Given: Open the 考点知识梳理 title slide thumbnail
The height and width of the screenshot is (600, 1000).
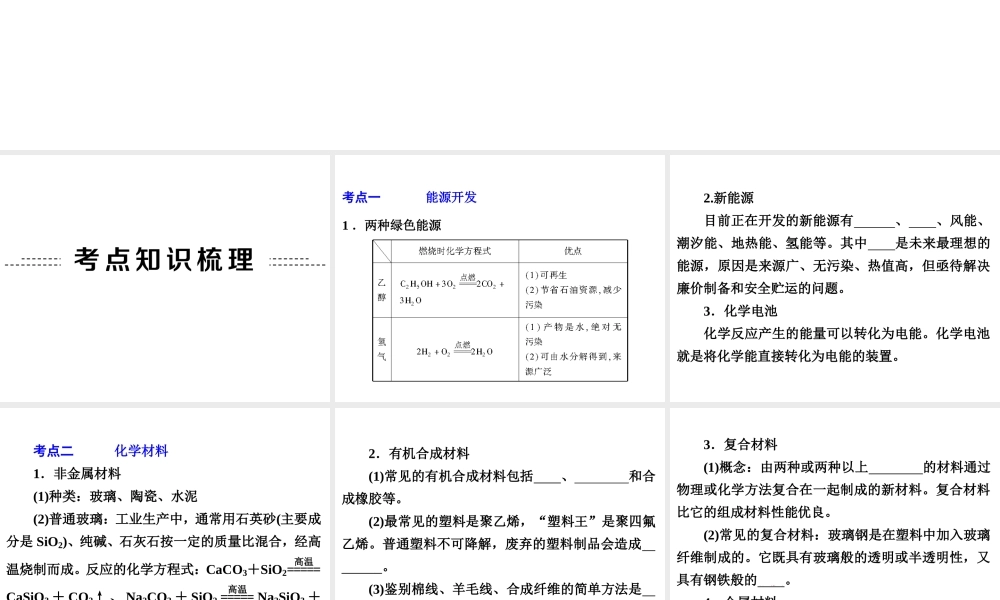Looking at the screenshot, I should coord(165,278).
